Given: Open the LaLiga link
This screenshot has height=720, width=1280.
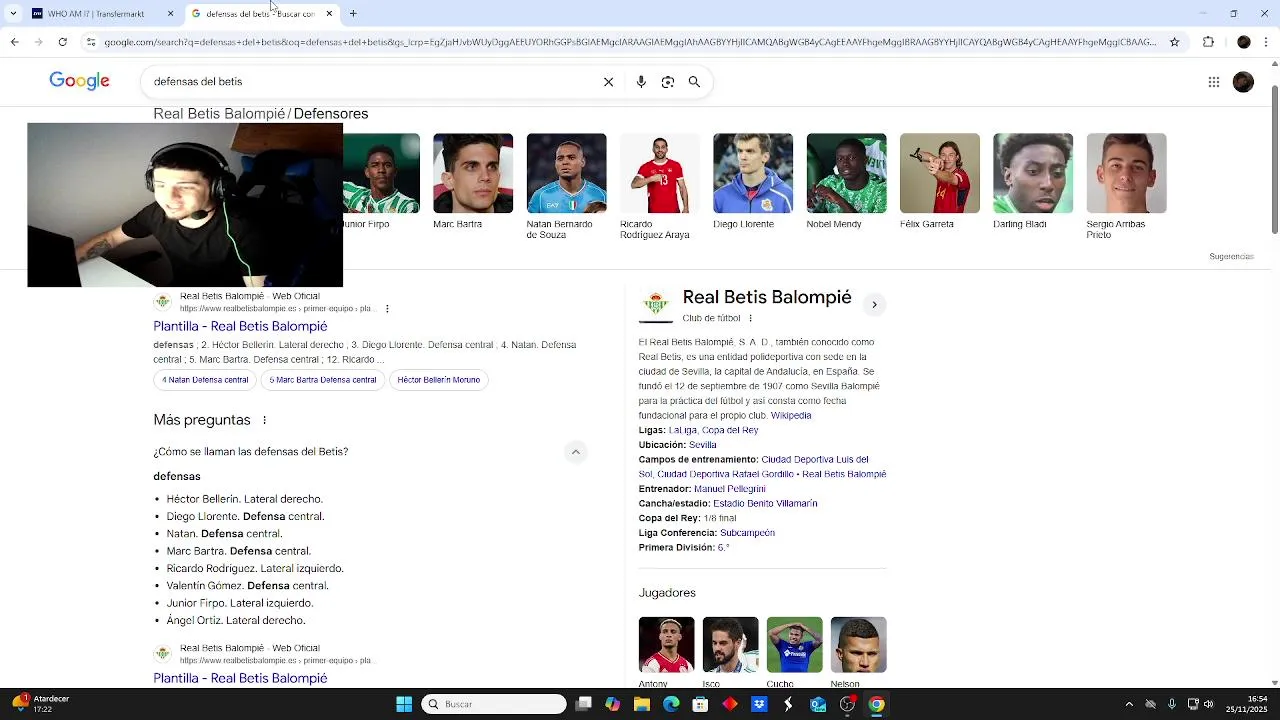Looking at the screenshot, I should pyautogui.click(x=682, y=430).
